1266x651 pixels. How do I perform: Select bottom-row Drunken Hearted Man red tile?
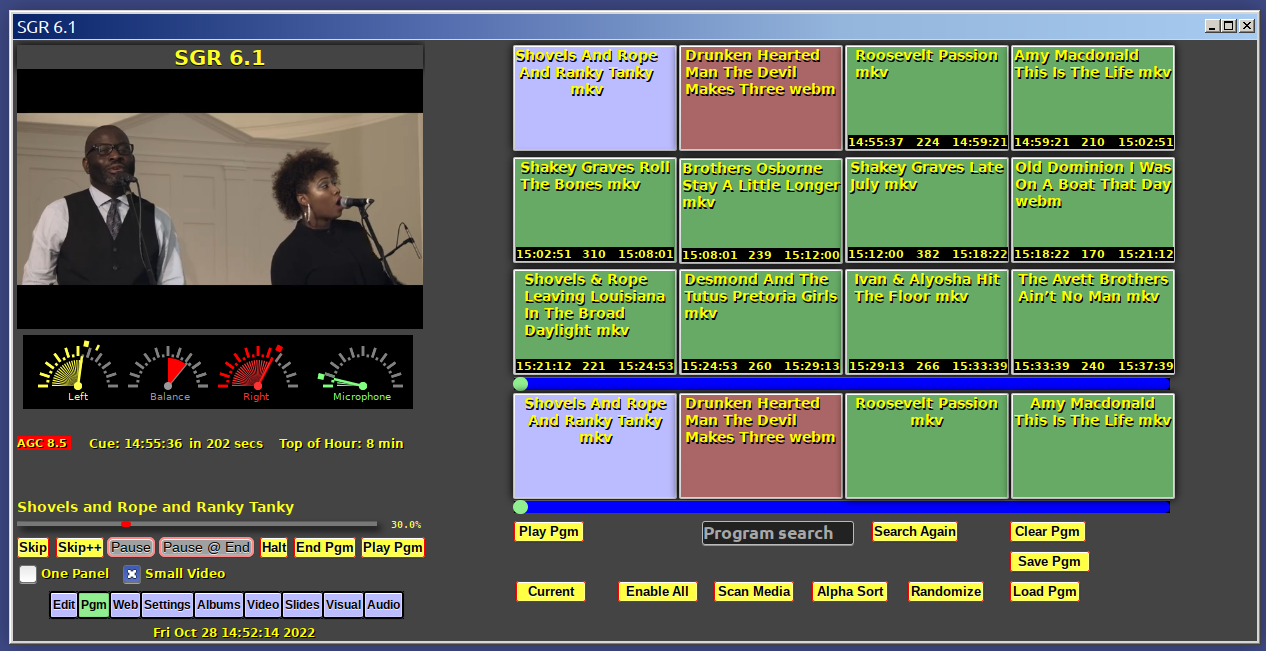(x=761, y=446)
